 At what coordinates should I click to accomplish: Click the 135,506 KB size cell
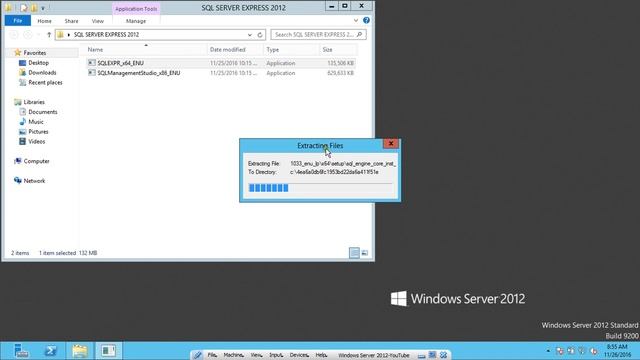340,63
